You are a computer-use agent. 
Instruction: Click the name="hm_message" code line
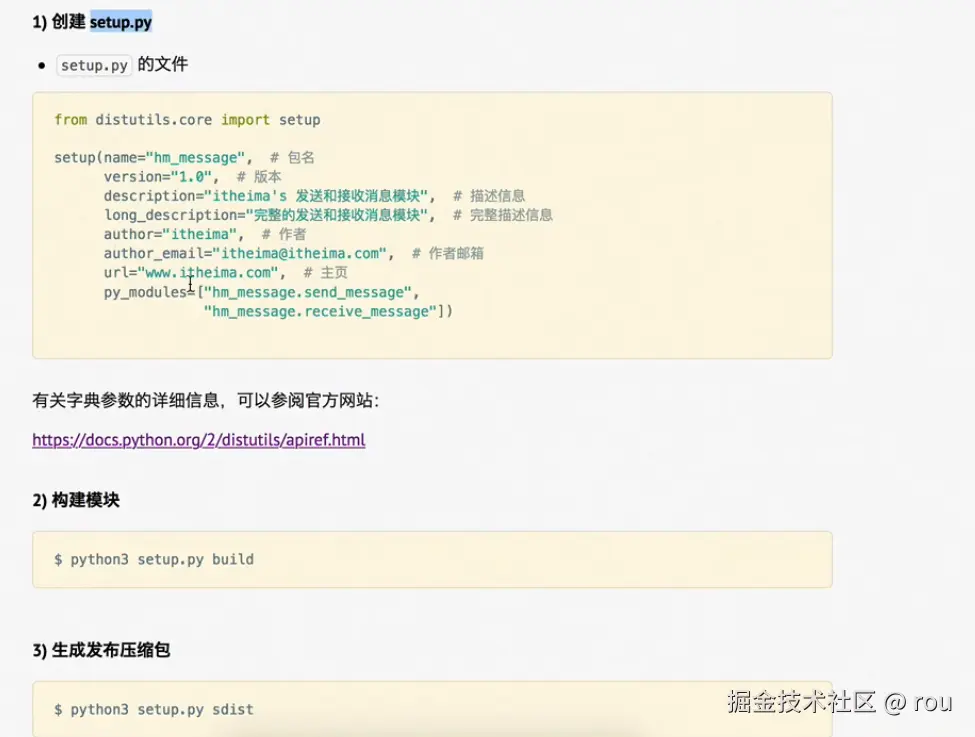[x=184, y=157]
